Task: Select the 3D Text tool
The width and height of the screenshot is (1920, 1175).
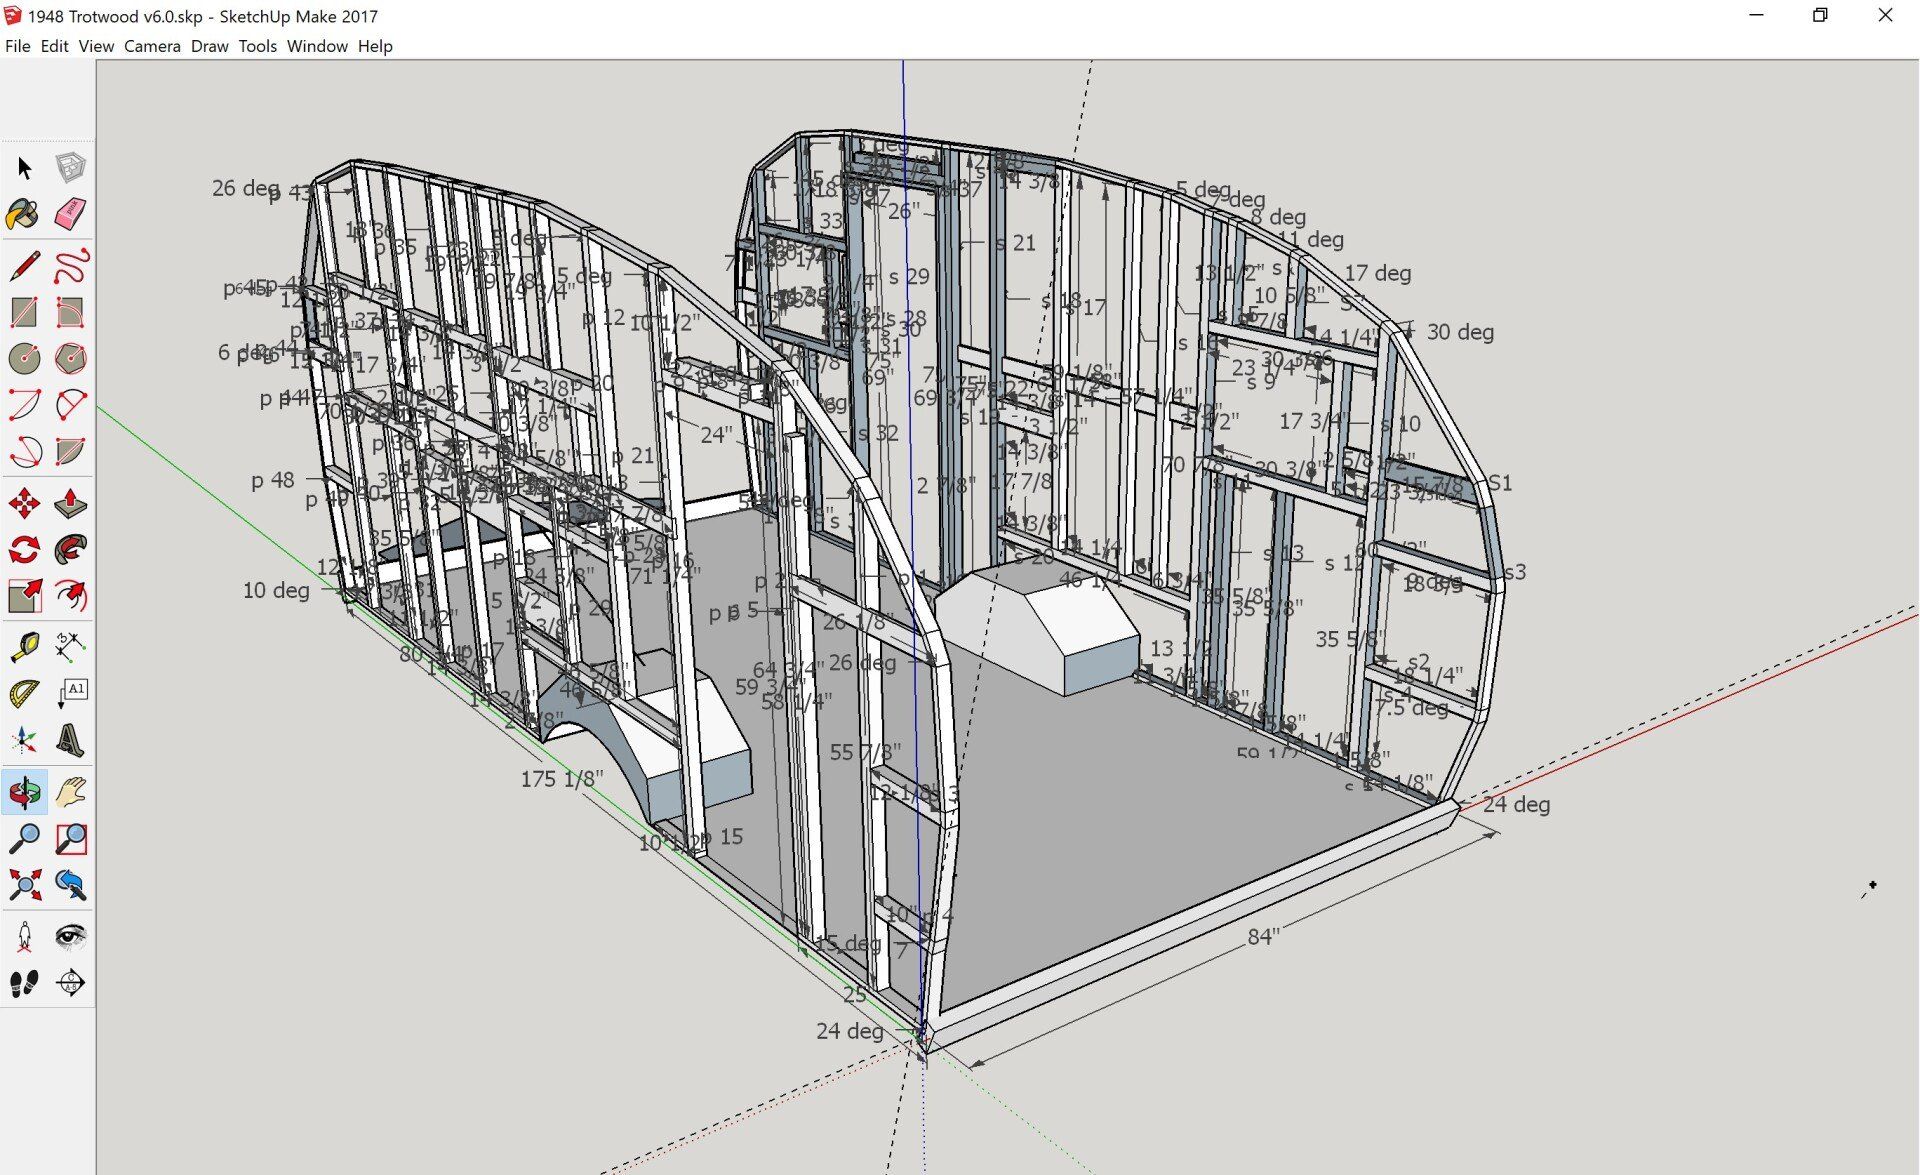Action: point(70,741)
